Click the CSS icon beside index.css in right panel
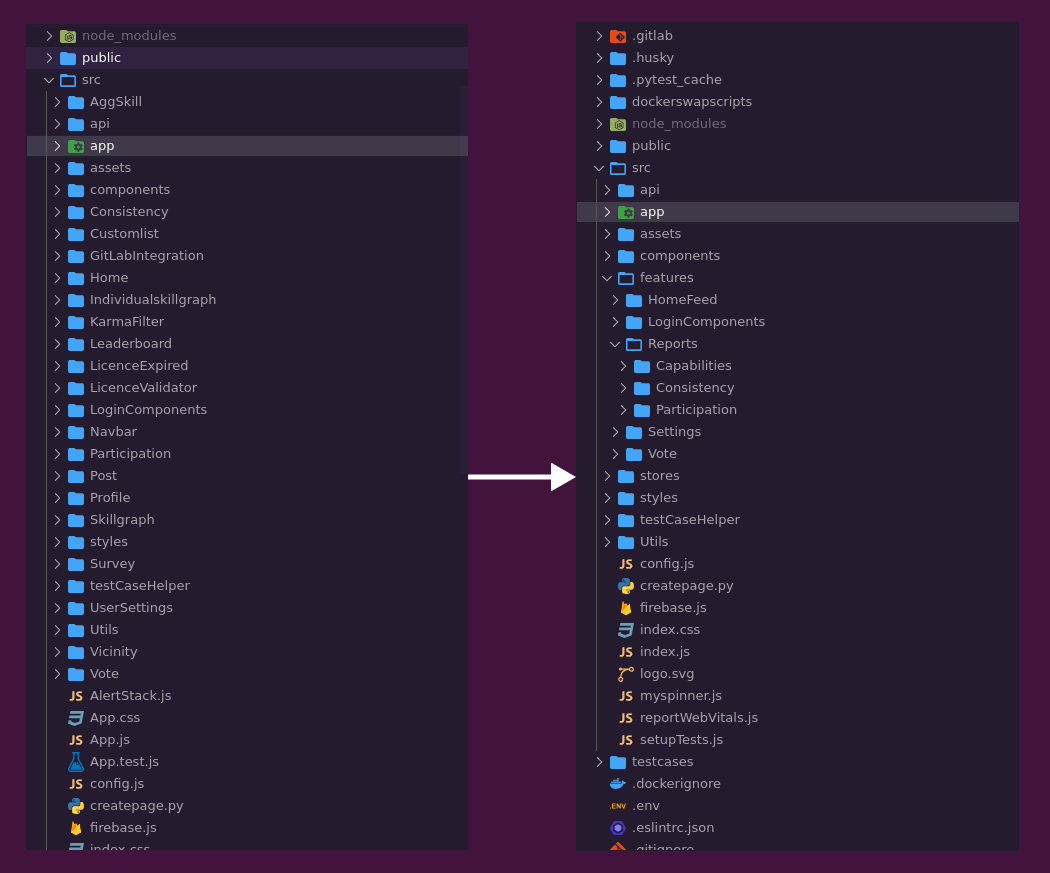Viewport: 1050px width, 873px height. pos(626,629)
